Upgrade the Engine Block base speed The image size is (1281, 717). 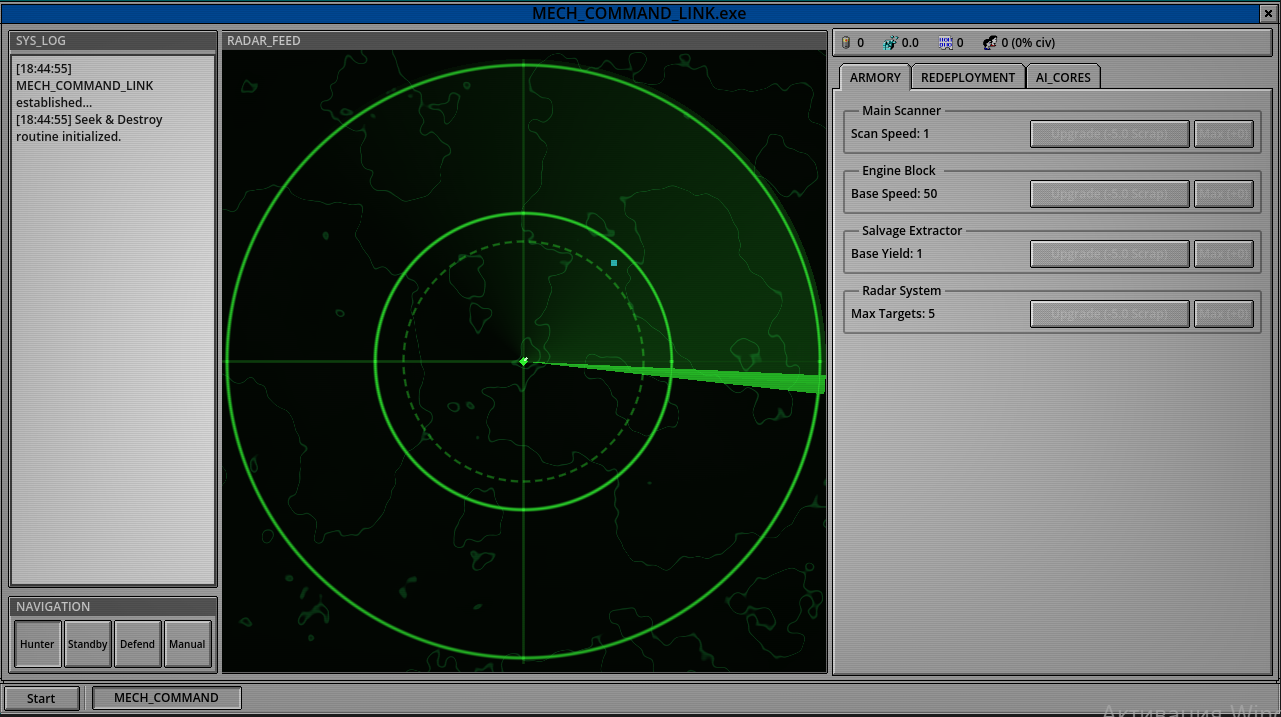1109,194
